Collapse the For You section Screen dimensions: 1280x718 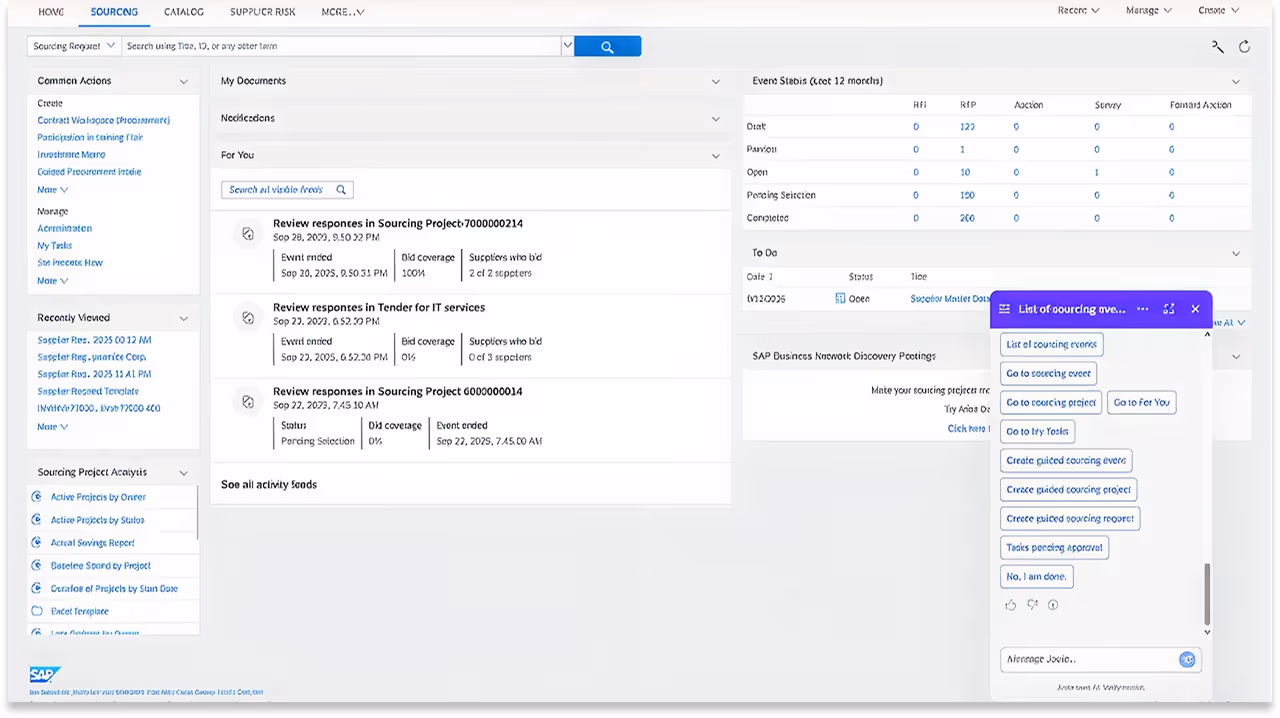click(x=715, y=156)
